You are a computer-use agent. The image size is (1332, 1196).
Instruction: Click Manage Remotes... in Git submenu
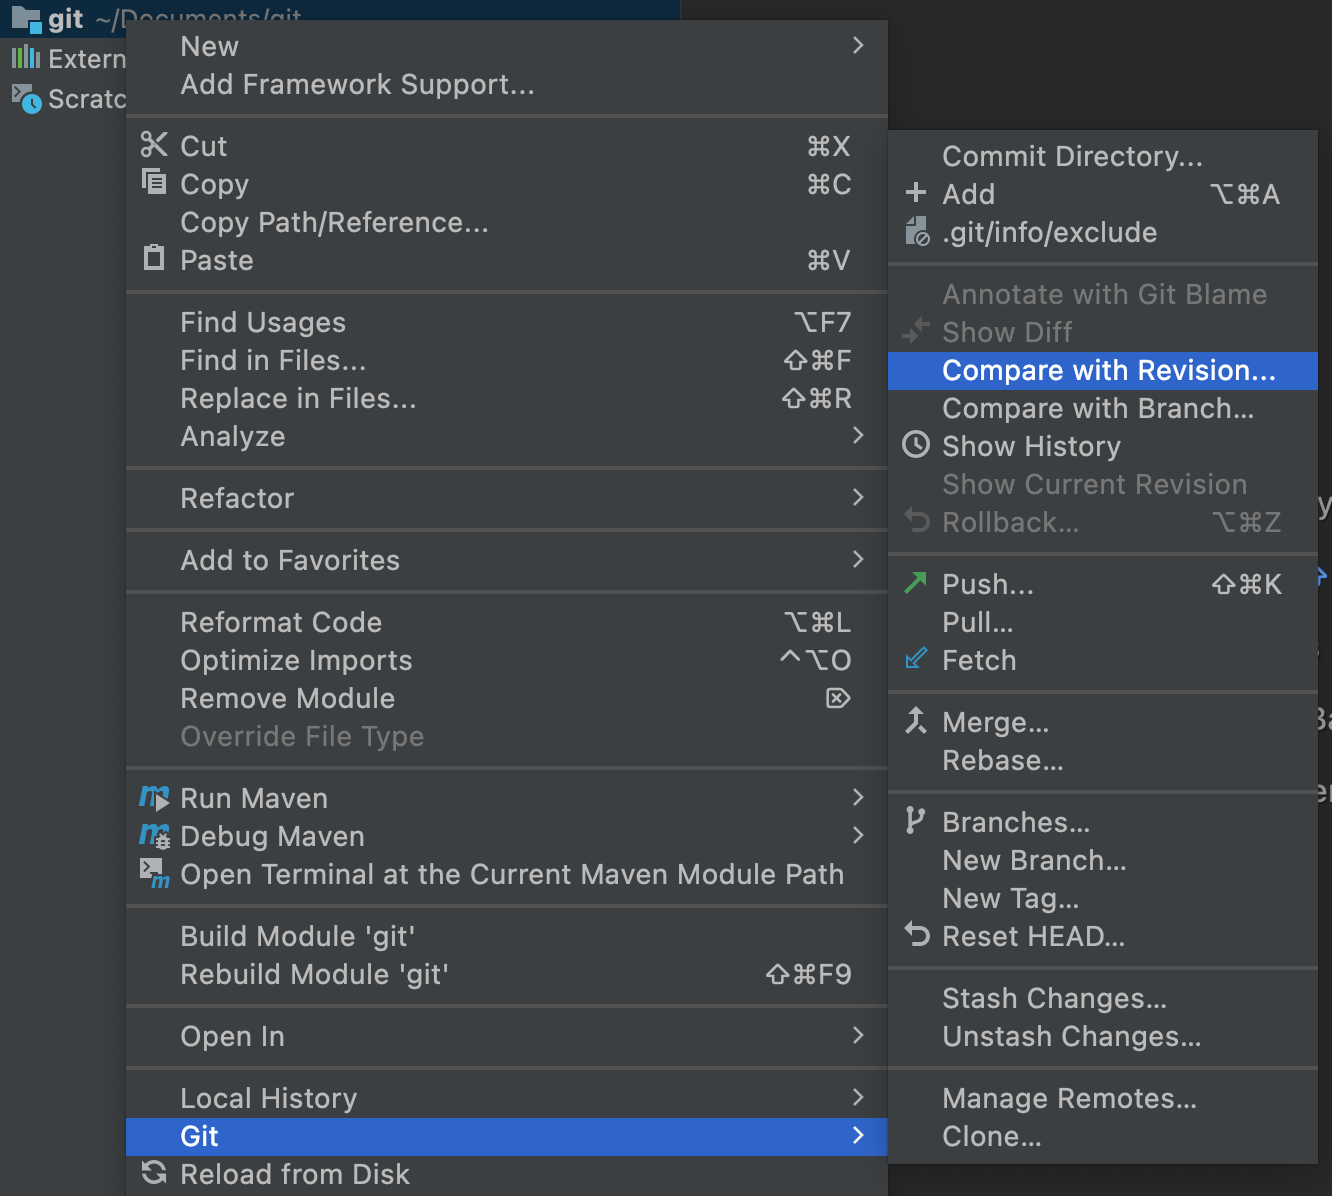[1069, 1099]
